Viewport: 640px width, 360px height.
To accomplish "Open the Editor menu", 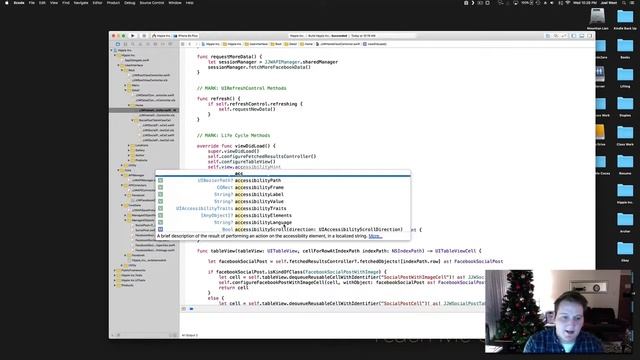I will (97, 3).
